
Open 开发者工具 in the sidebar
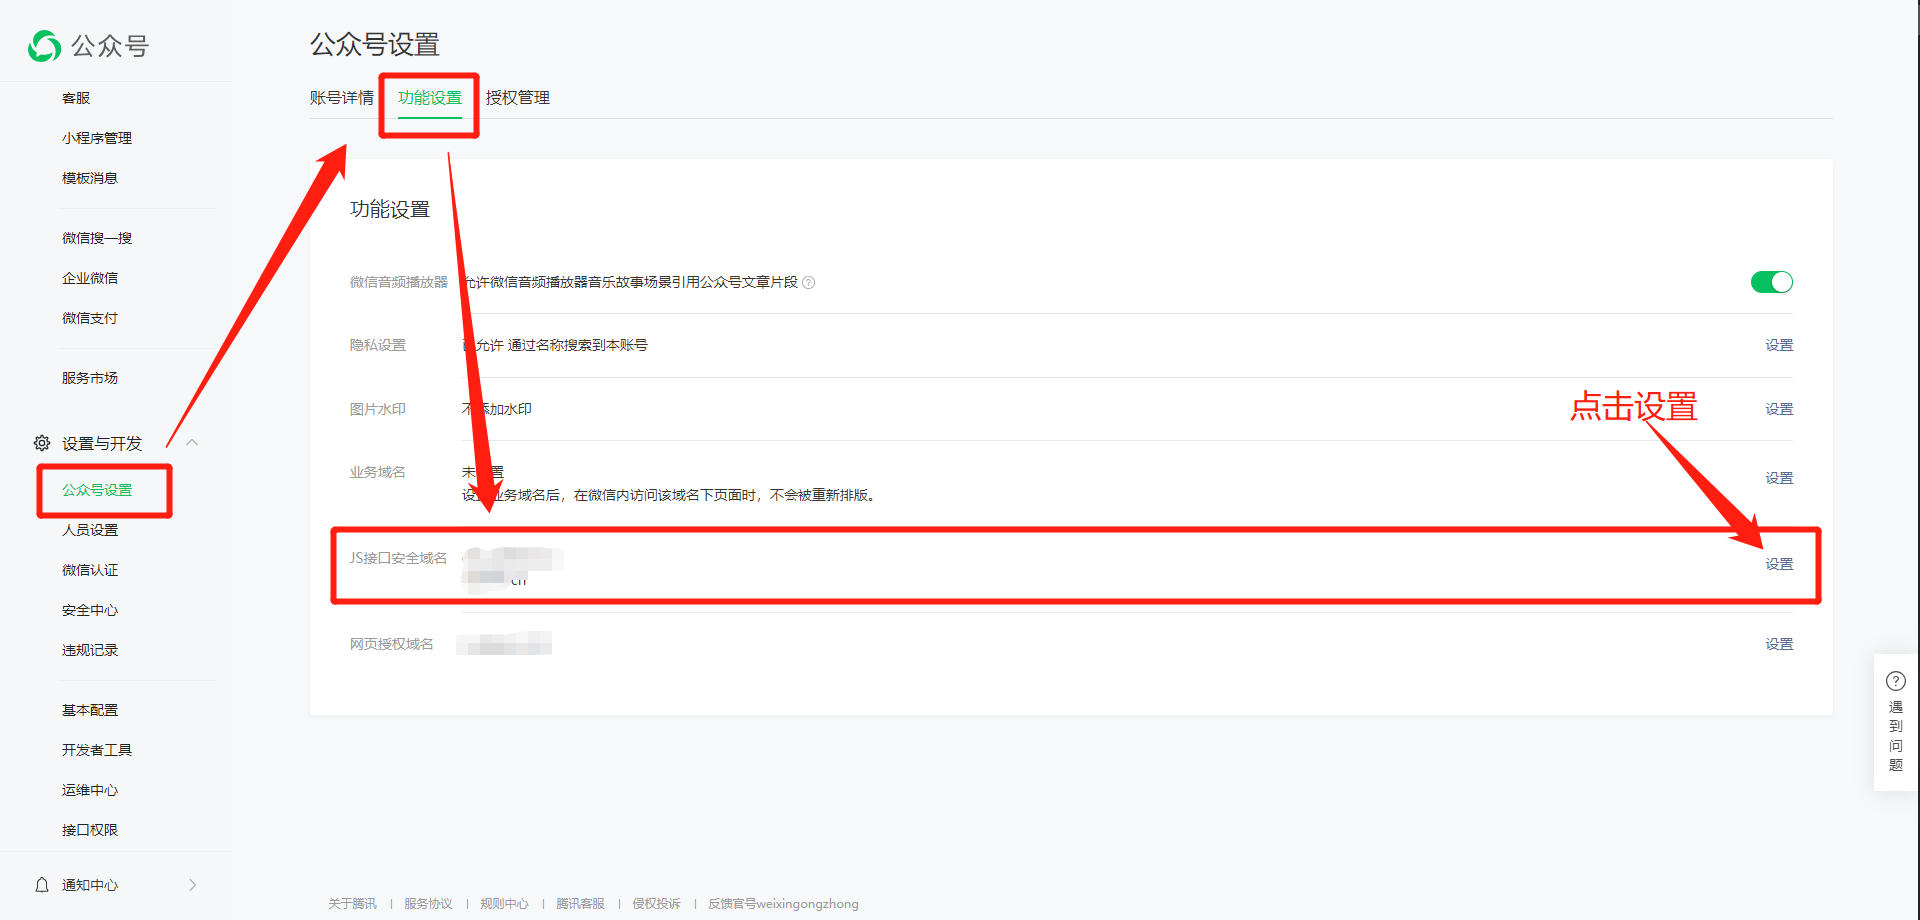pyautogui.click(x=97, y=750)
